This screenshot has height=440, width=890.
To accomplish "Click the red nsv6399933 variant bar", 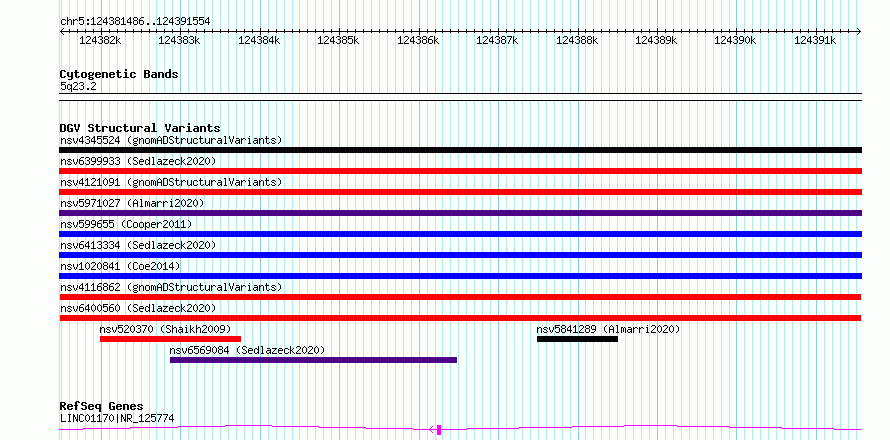I will (460, 171).
